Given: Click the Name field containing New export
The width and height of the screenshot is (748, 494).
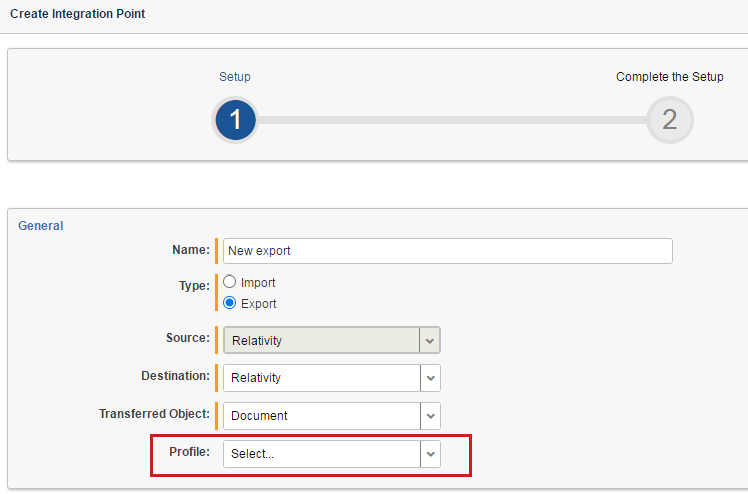Looking at the screenshot, I should pyautogui.click(x=447, y=251).
